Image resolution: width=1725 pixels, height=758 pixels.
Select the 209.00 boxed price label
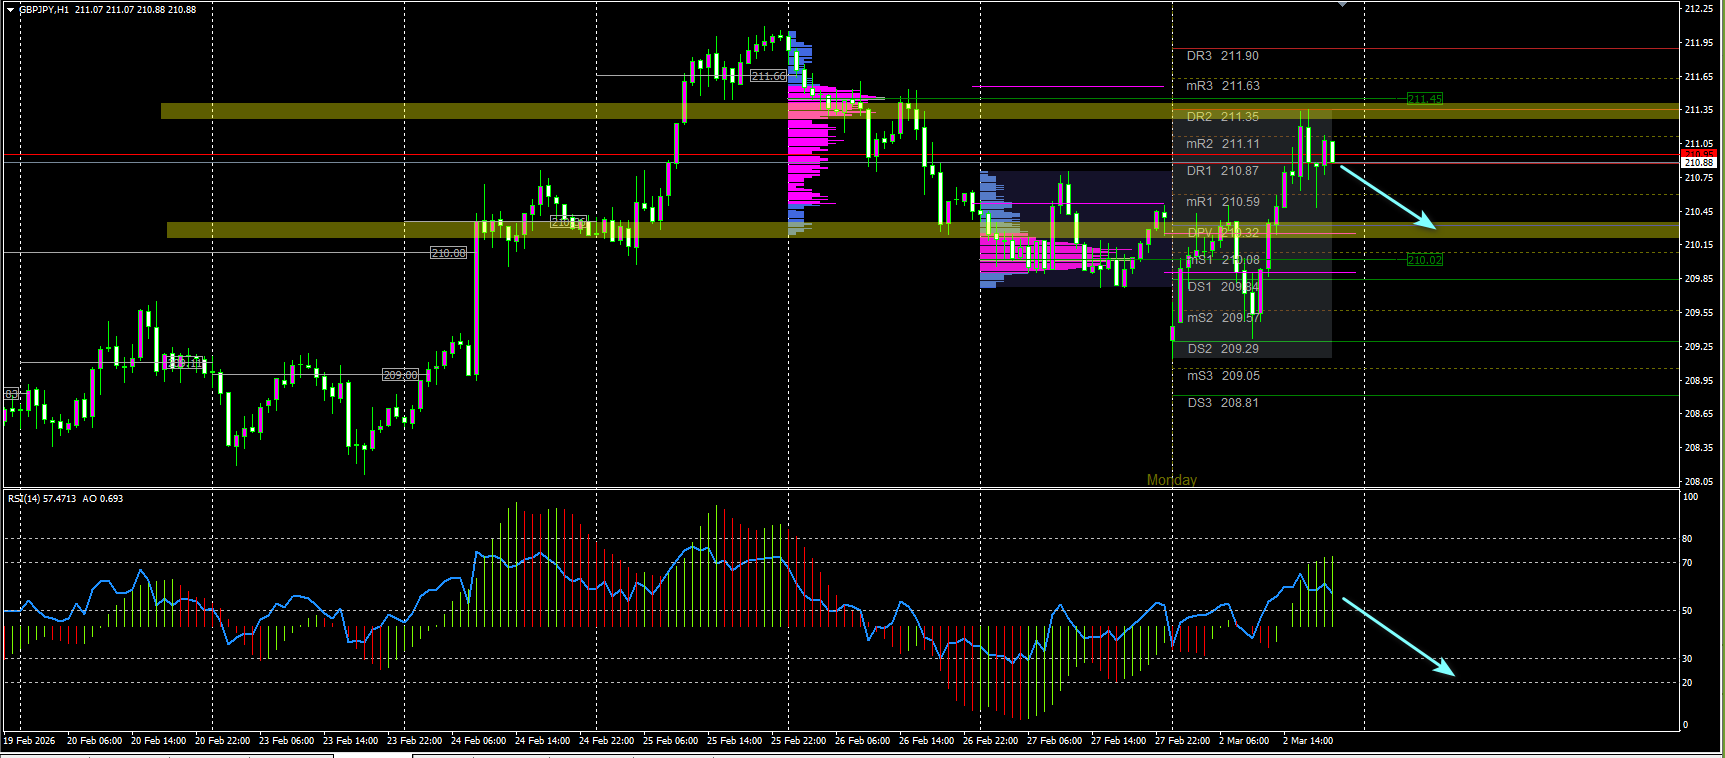(400, 375)
